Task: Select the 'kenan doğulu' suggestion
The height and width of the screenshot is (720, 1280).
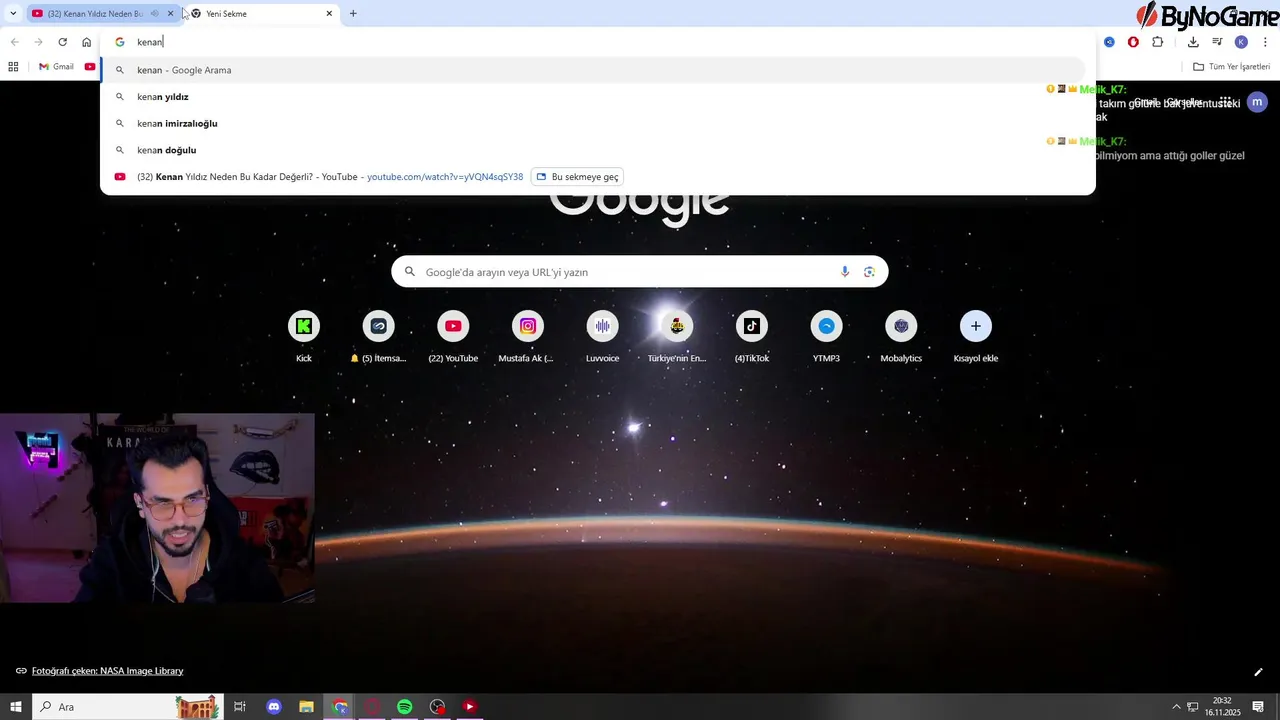Action: pos(592,150)
